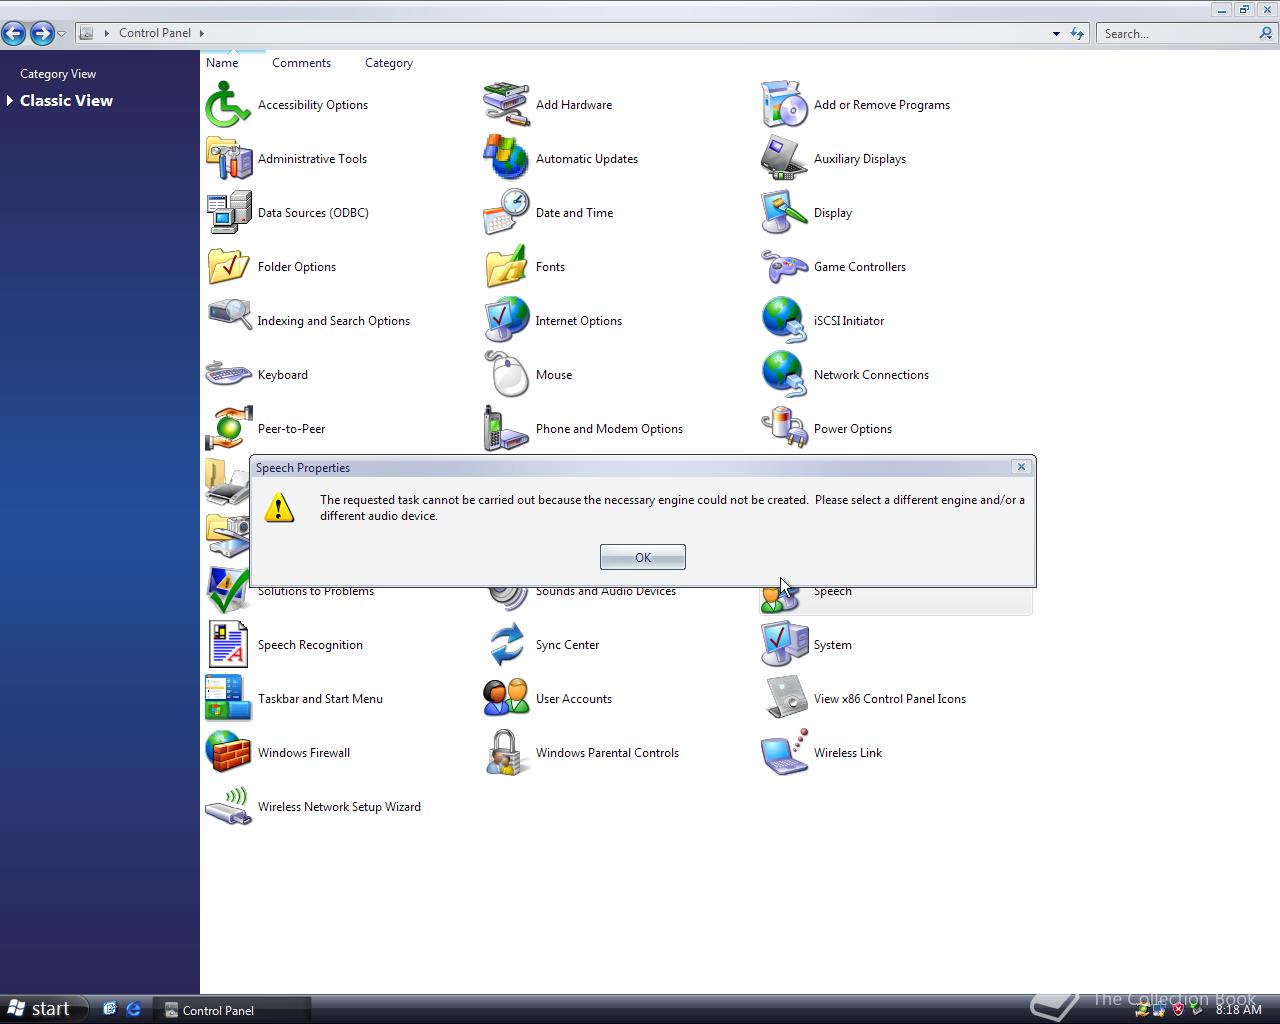Click the Back navigation button

coord(14,33)
